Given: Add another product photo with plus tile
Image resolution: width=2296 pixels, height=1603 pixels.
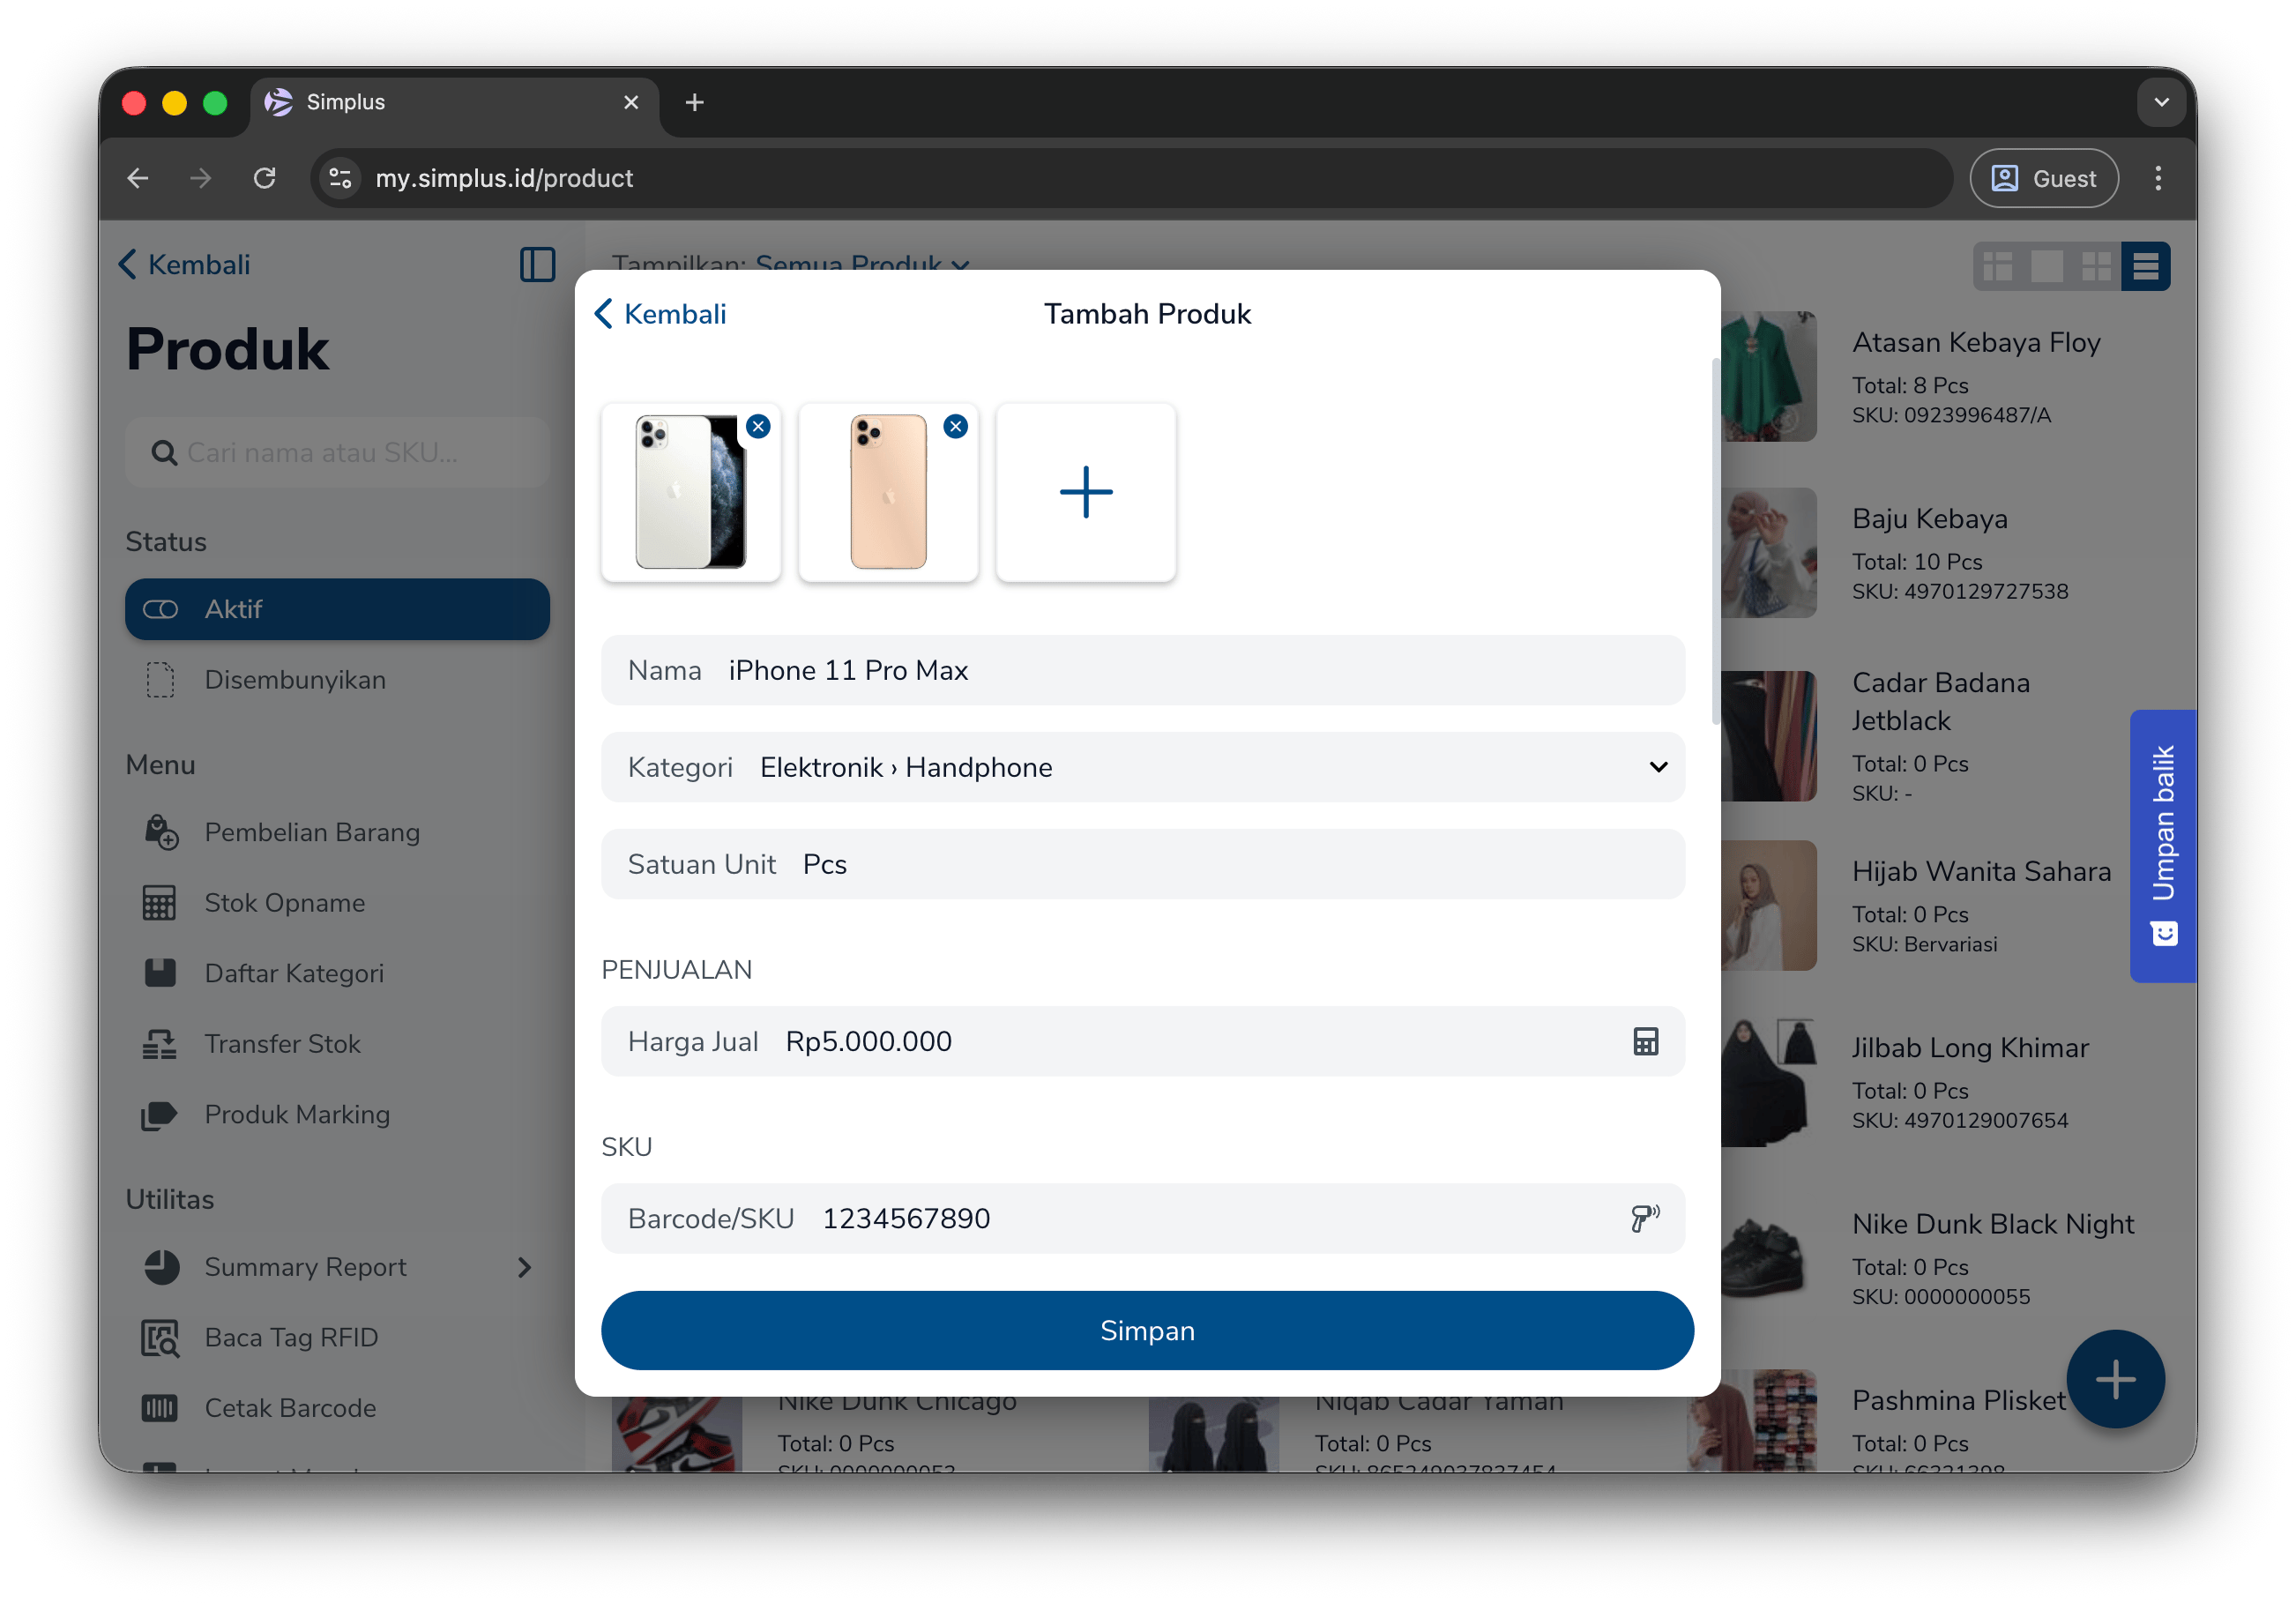Looking at the screenshot, I should coord(1085,492).
